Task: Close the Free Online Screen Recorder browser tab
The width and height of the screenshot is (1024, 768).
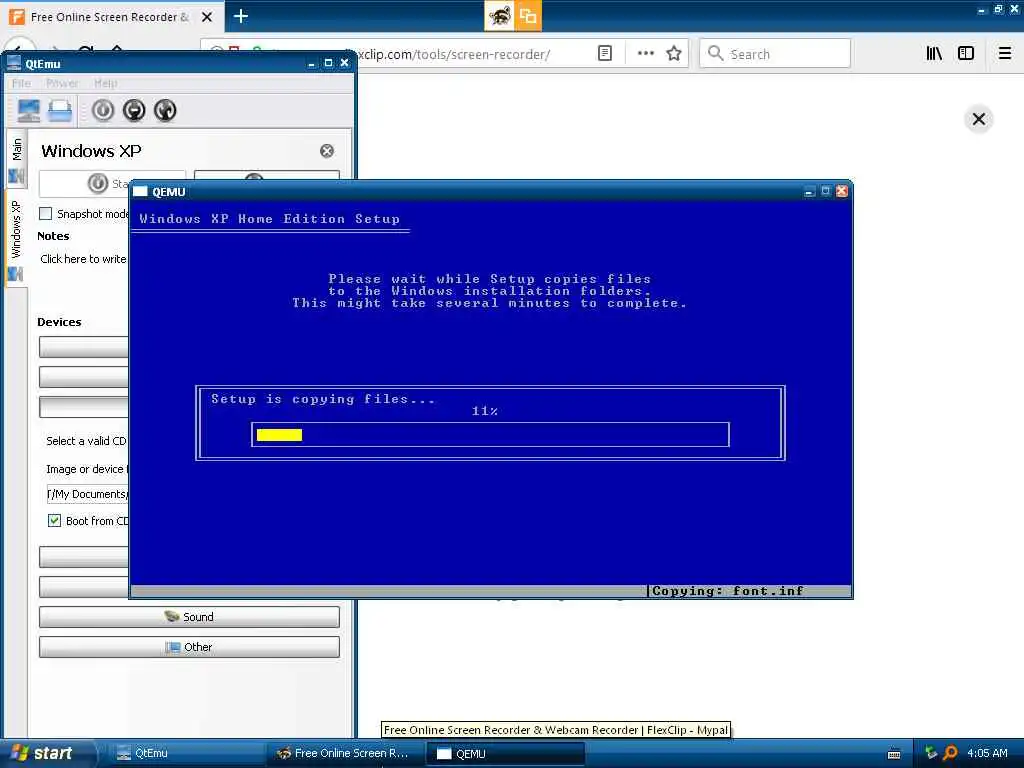Action: pos(207,16)
